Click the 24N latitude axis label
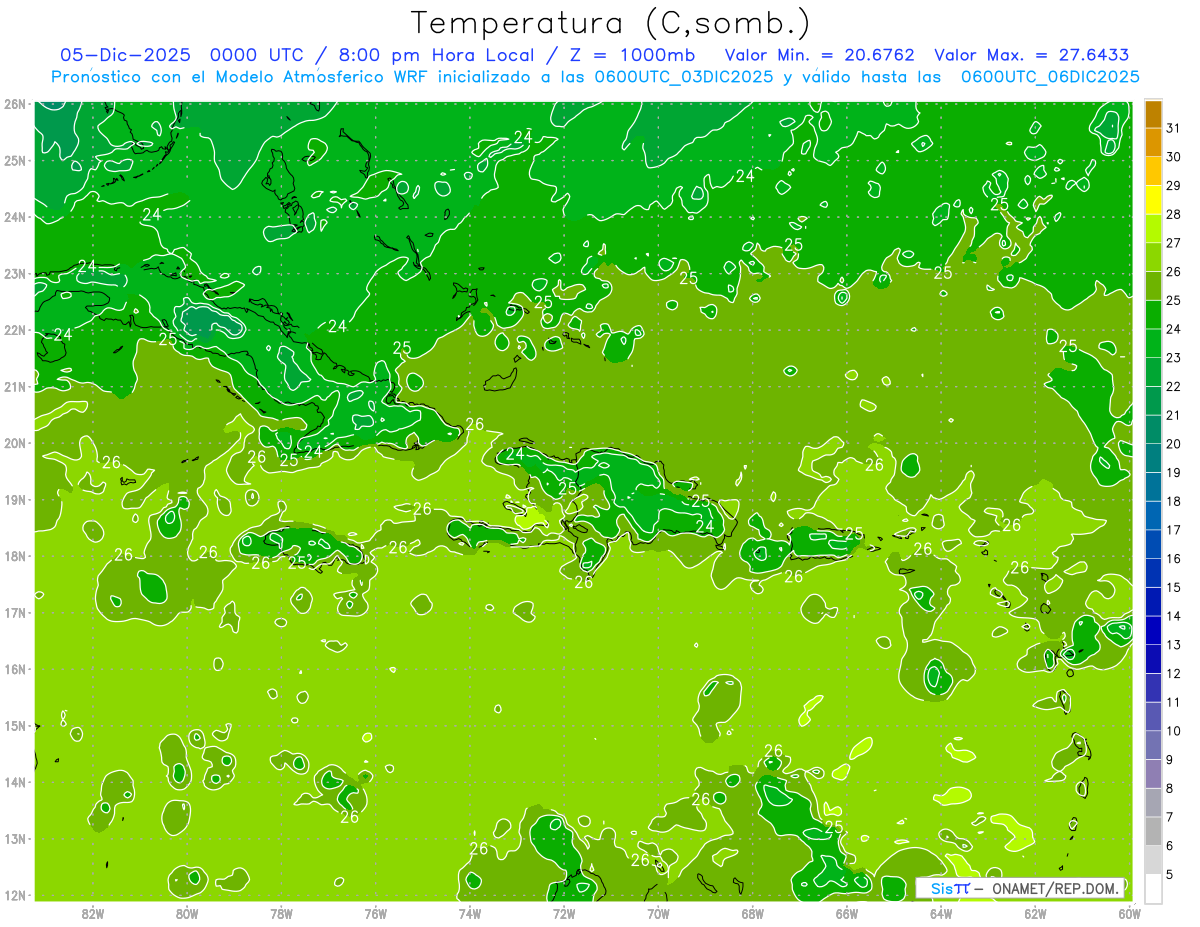The width and height of the screenshot is (1200, 927). [x=15, y=217]
